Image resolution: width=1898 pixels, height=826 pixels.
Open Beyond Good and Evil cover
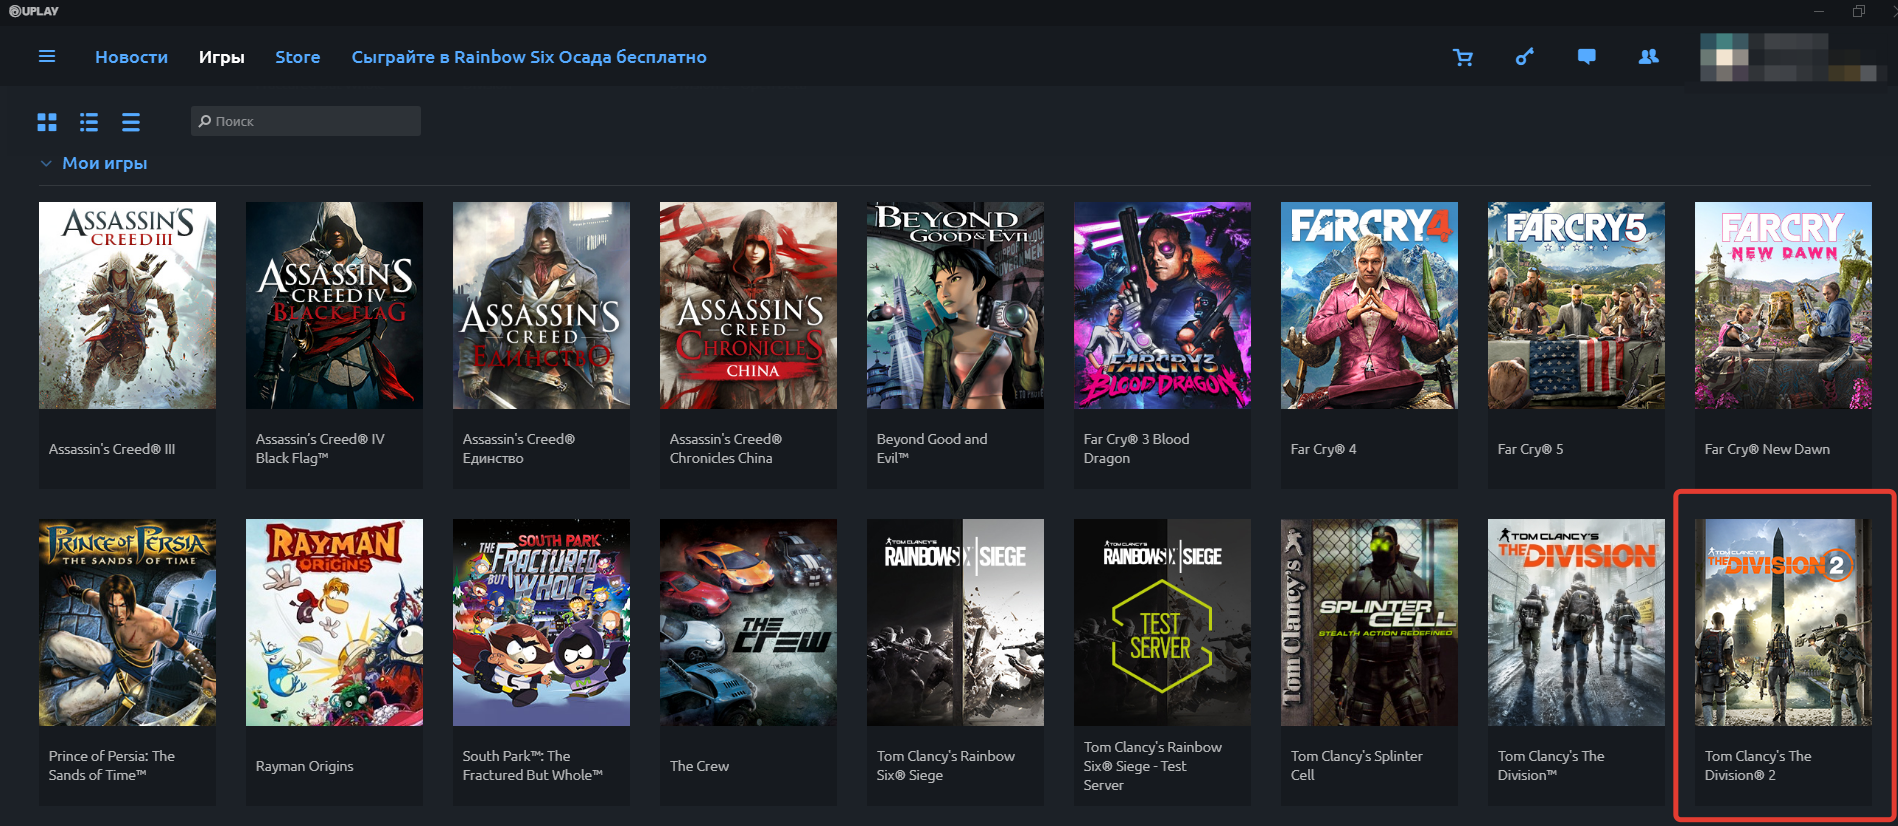click(955, 305)
